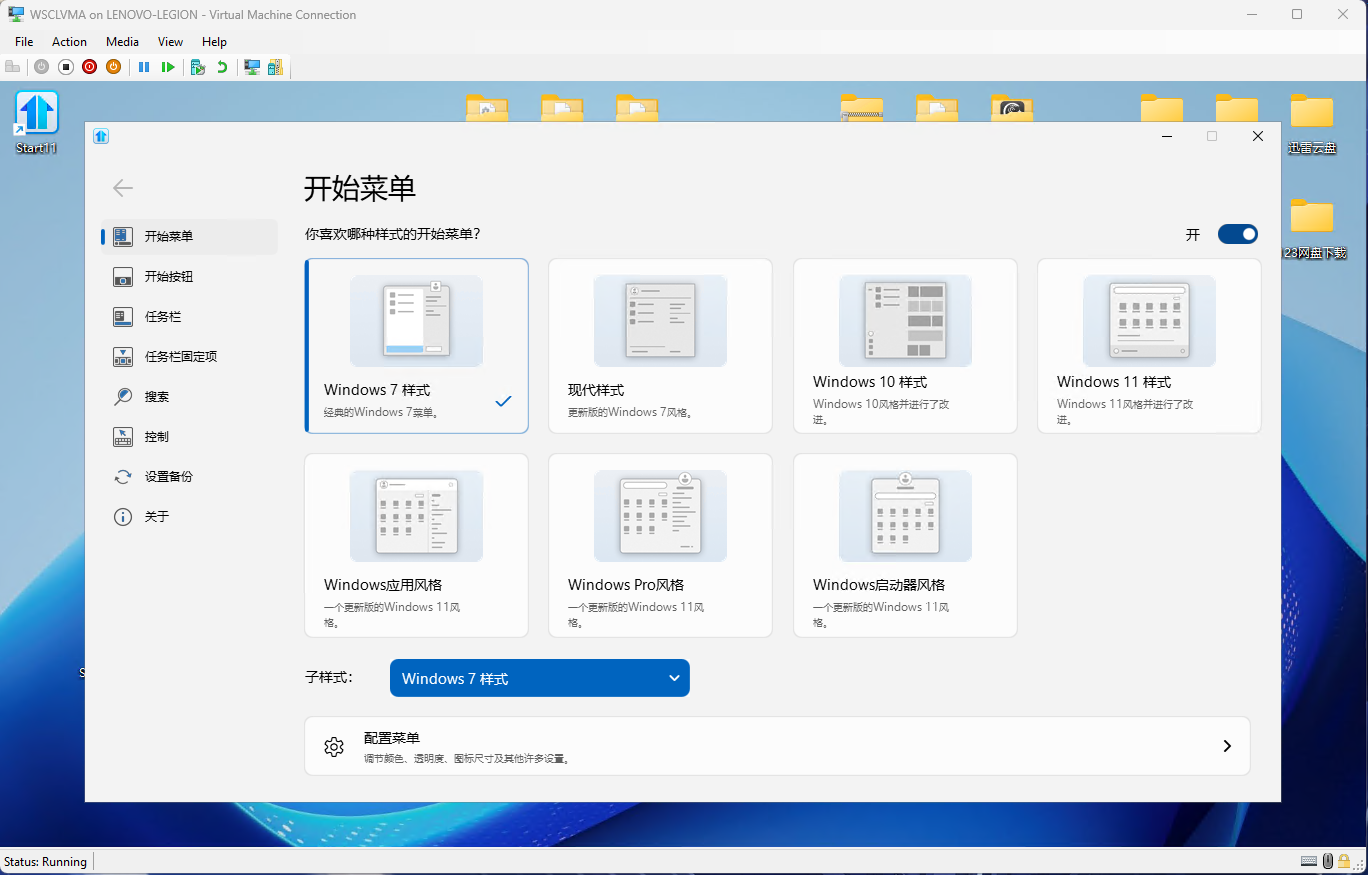The image size is (1368, 875).
Task: Expand the 子样式 dropdown
Action: tap(539, 678)
